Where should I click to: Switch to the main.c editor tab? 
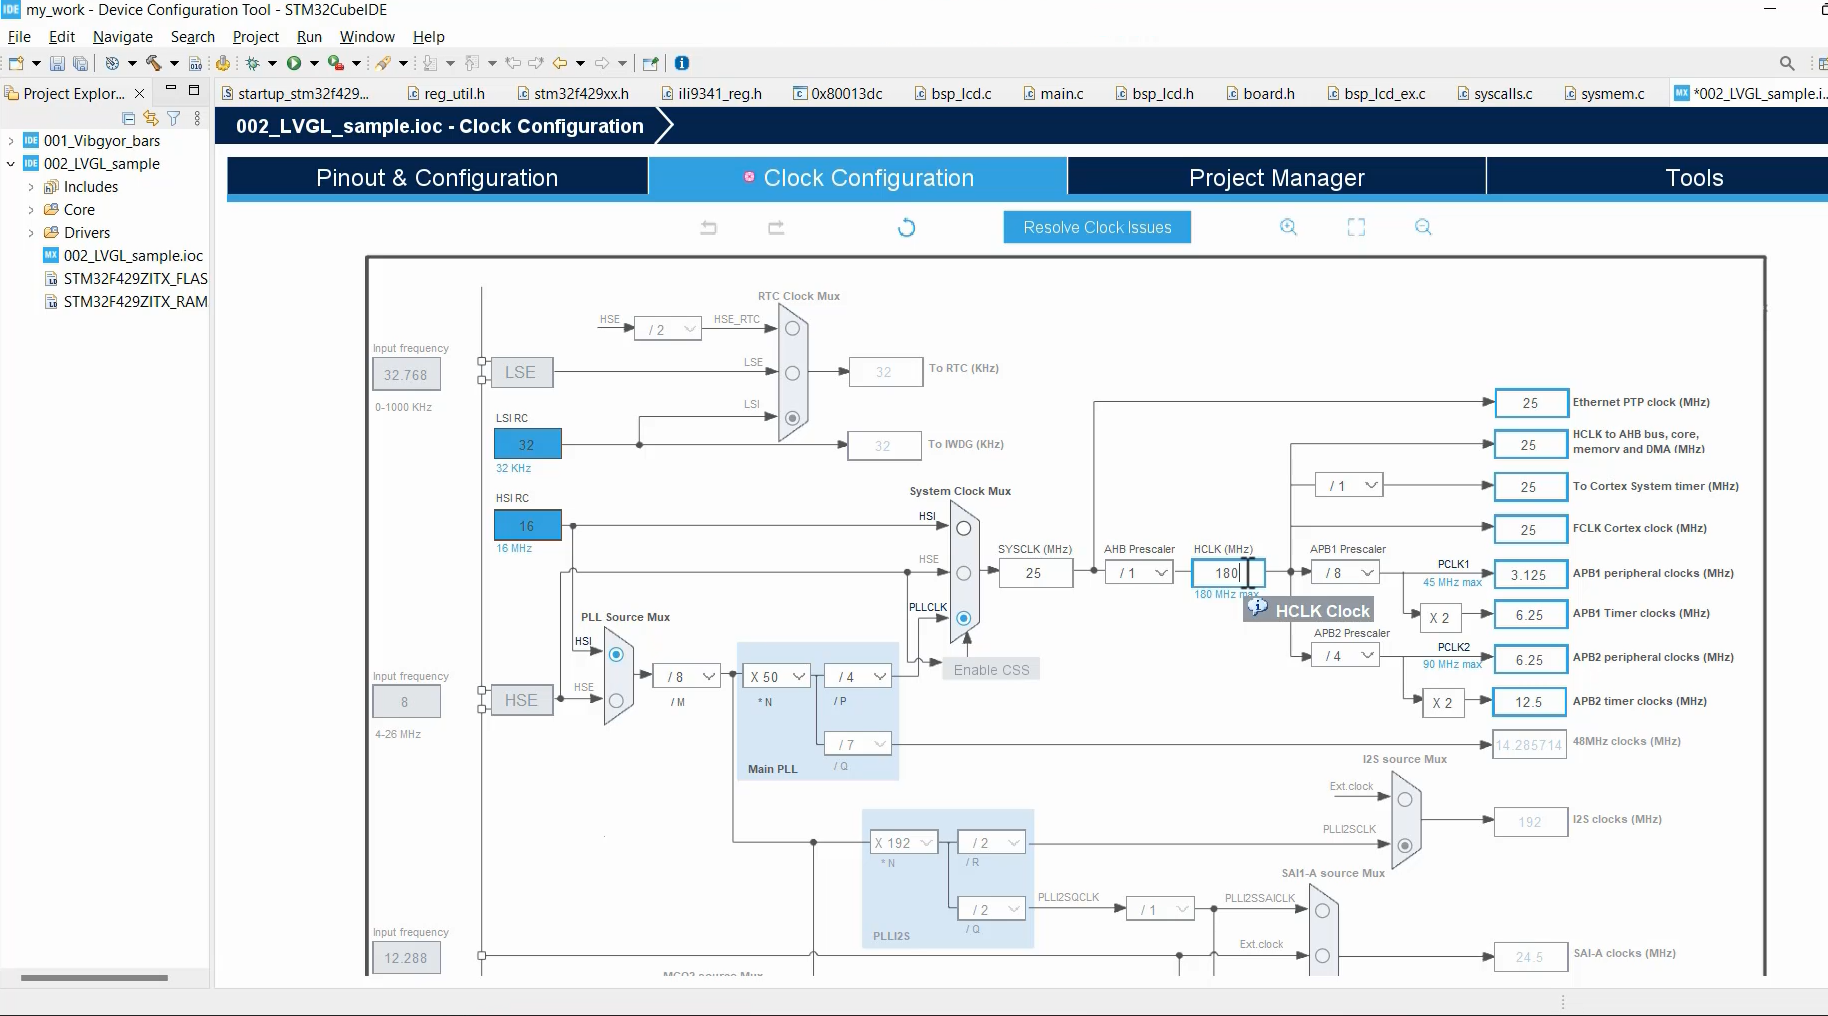pyautogui.click(x=1053, y=94)
